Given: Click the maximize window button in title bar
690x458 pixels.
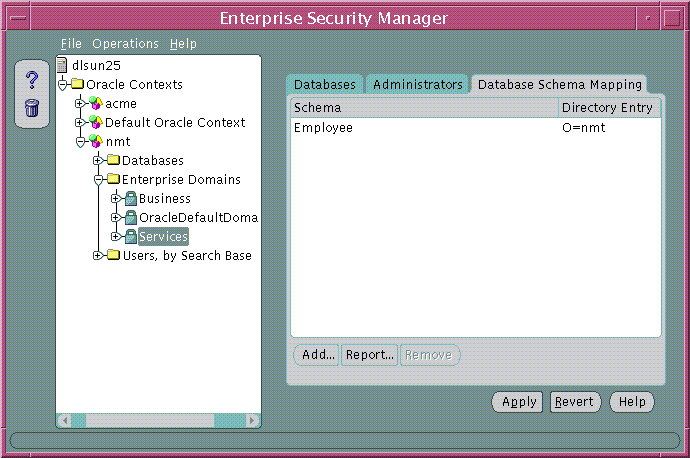Looking at the screenshot, I should tap(672, 18).
